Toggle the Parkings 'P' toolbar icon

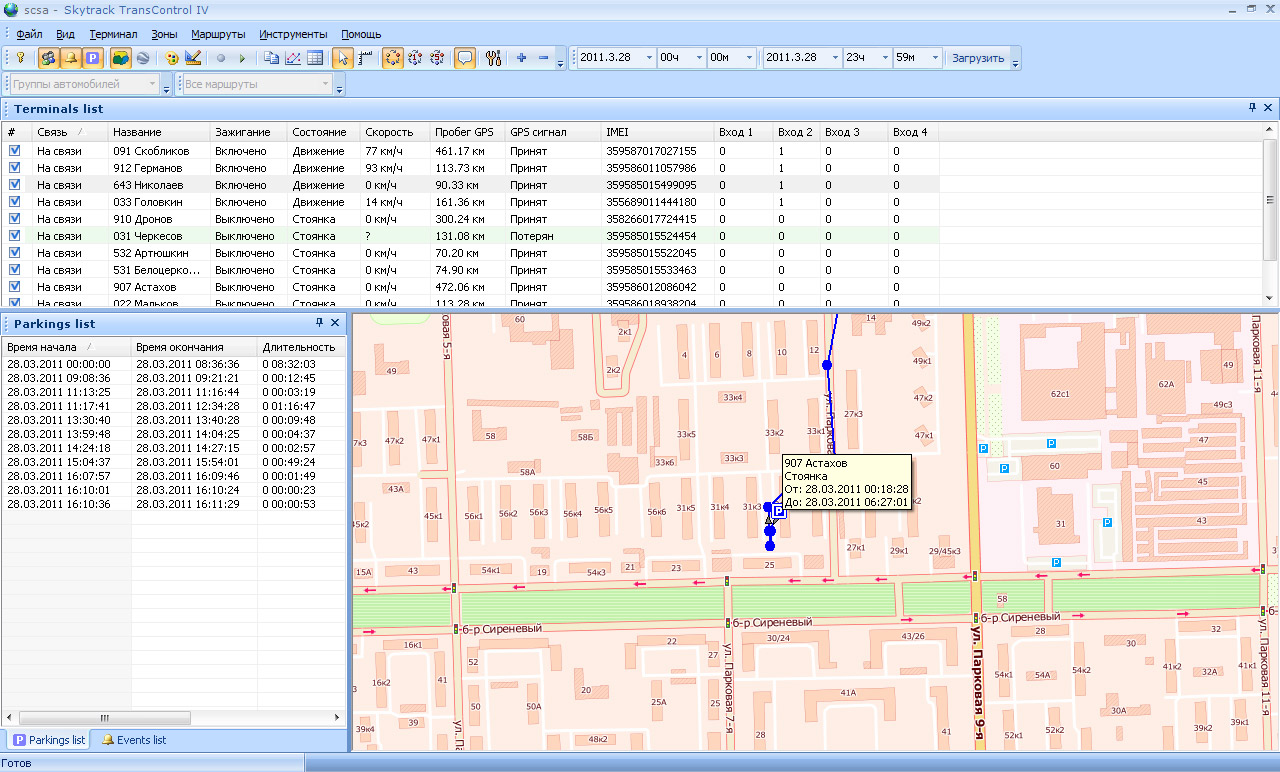[x=92, y=58]
